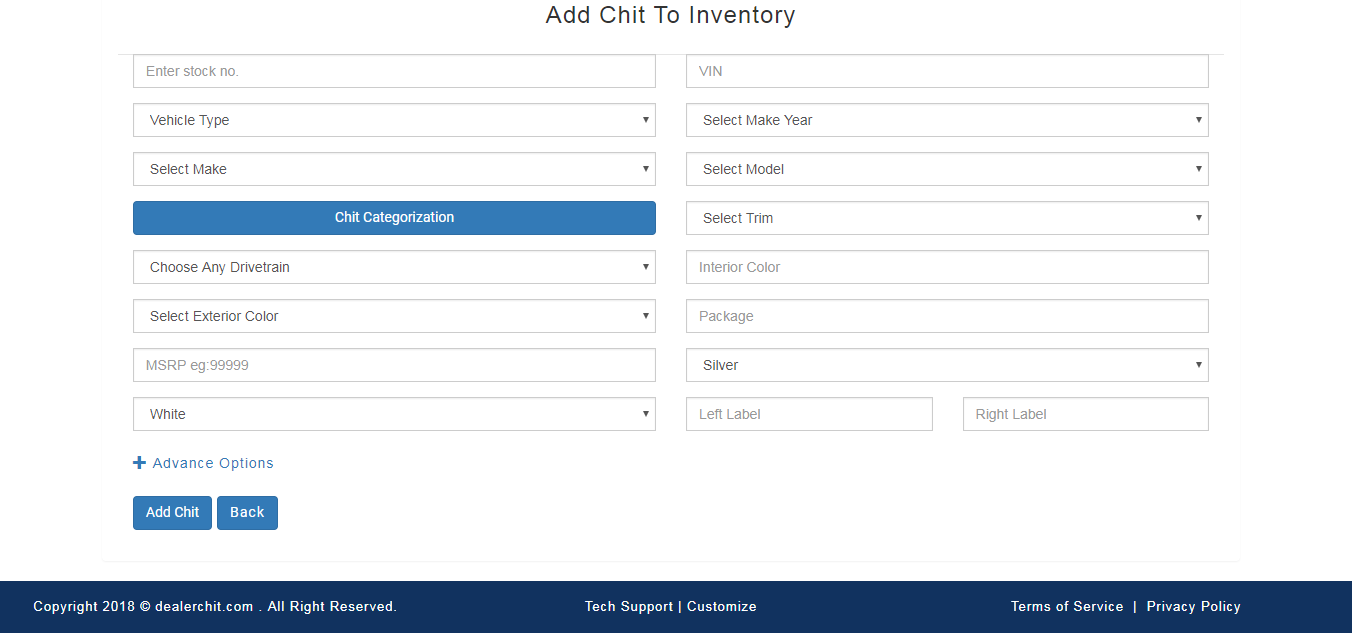Choose a drivetrain from the dropdown
Image resolution: width=1352 pixels, height=633 pixels.
click(x=394, y=267)
